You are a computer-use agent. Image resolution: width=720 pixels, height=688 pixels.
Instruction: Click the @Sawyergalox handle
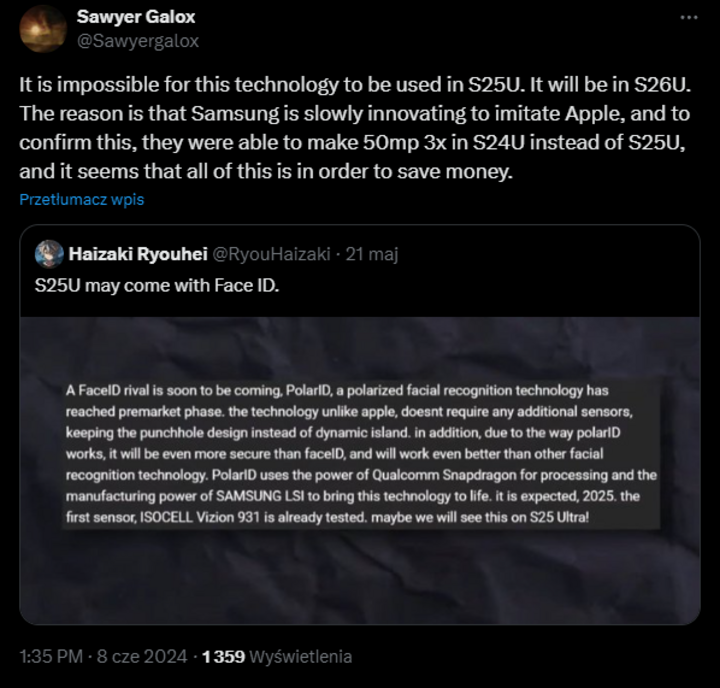coord(137,41)
